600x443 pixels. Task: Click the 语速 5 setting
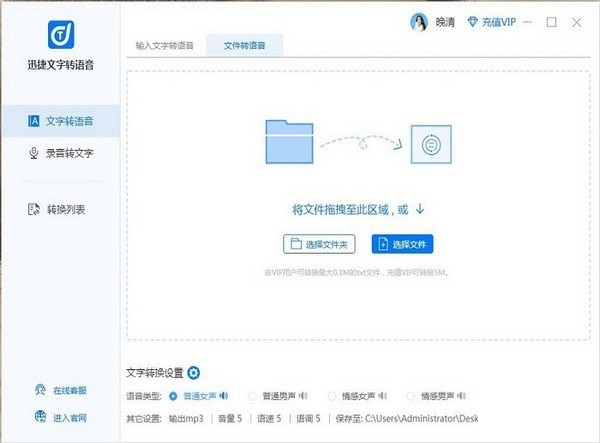269,419
